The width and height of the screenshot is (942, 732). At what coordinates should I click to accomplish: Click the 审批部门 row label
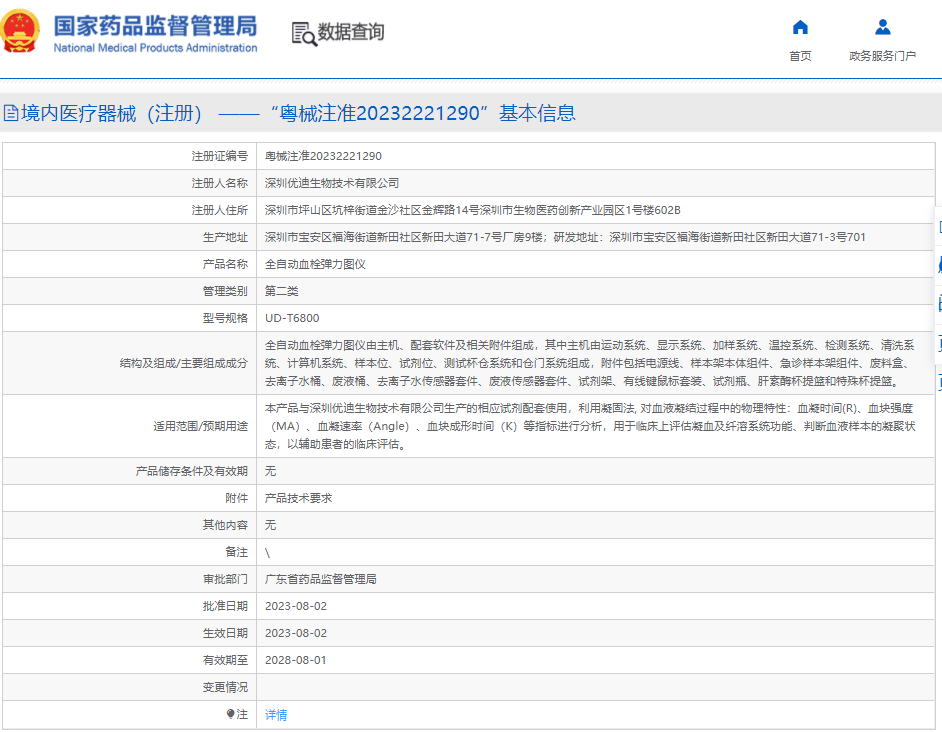click(x=225, y=579)
